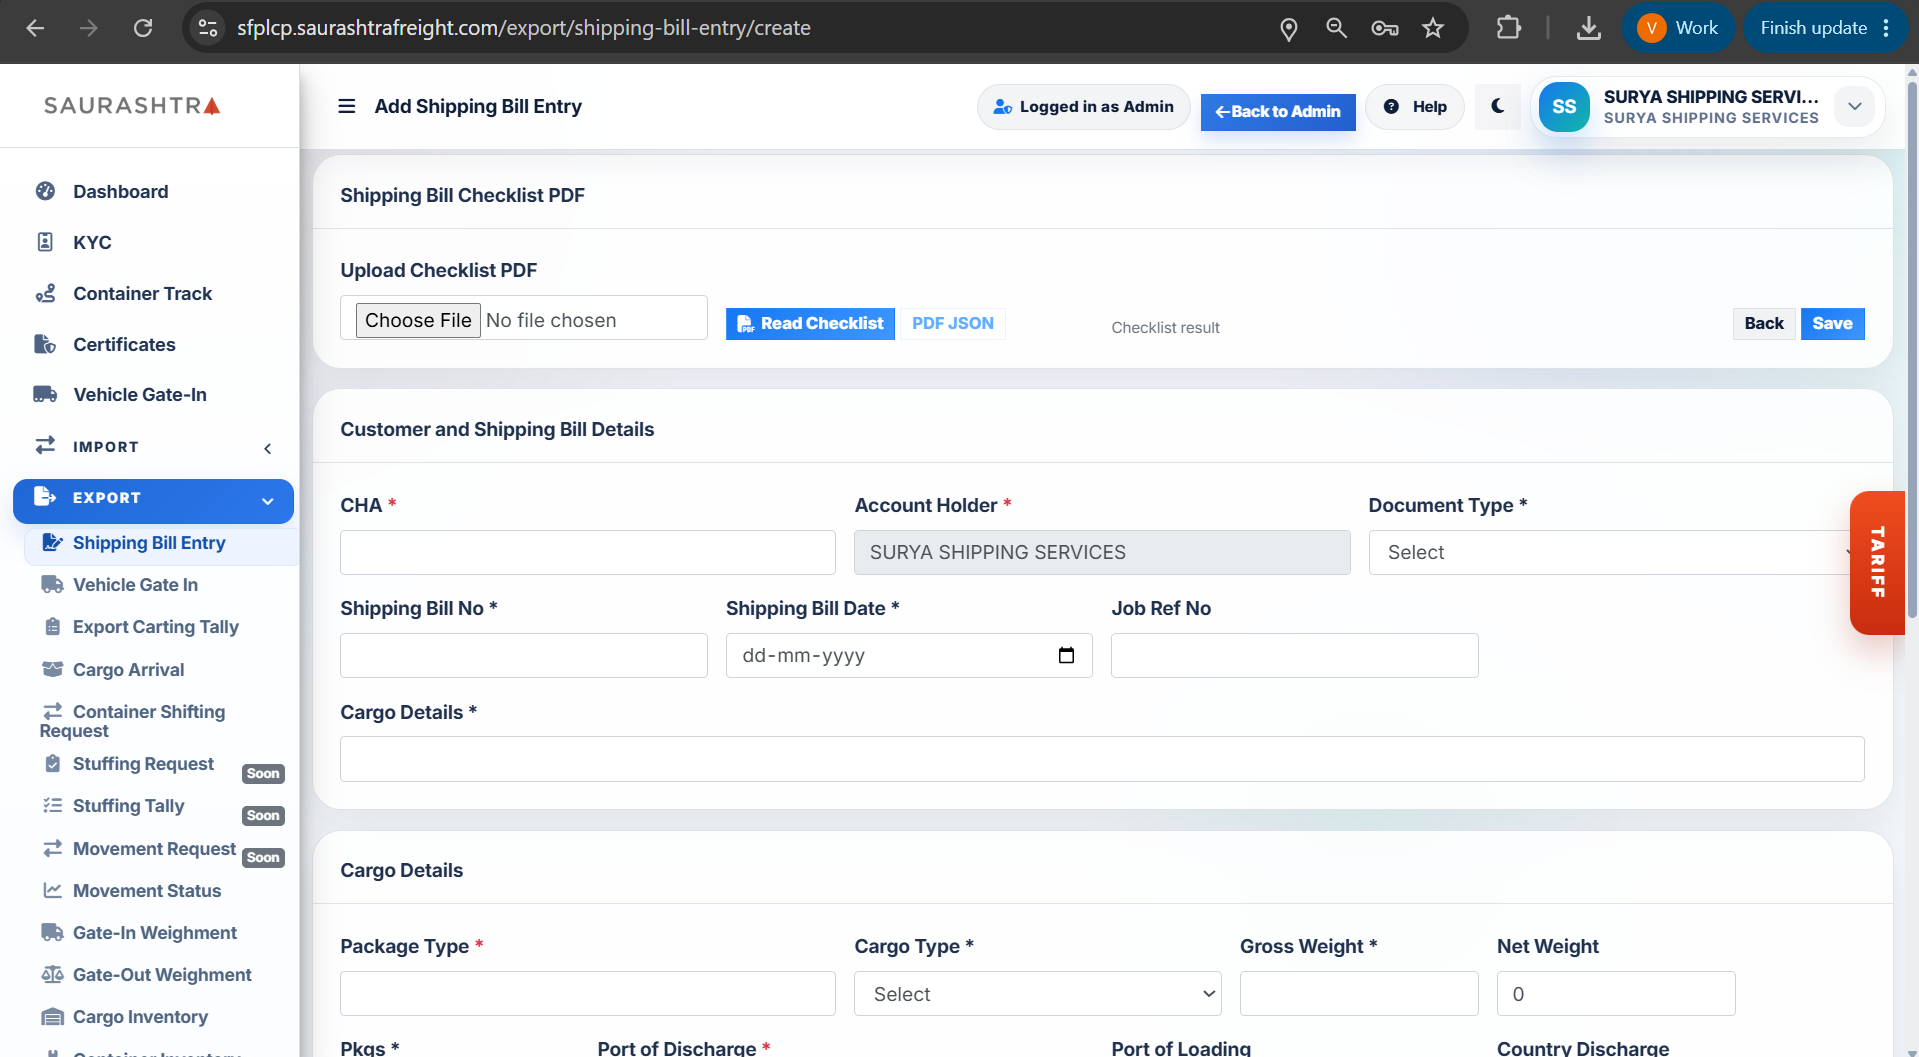This screenshot has width=1919, height=1057.
Task: Open Dashboard in sidebar
Action: (x=120, y=191)
